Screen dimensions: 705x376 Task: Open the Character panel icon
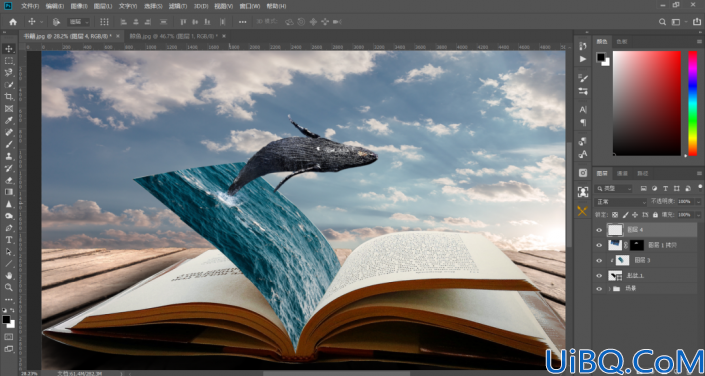(583, 109)
